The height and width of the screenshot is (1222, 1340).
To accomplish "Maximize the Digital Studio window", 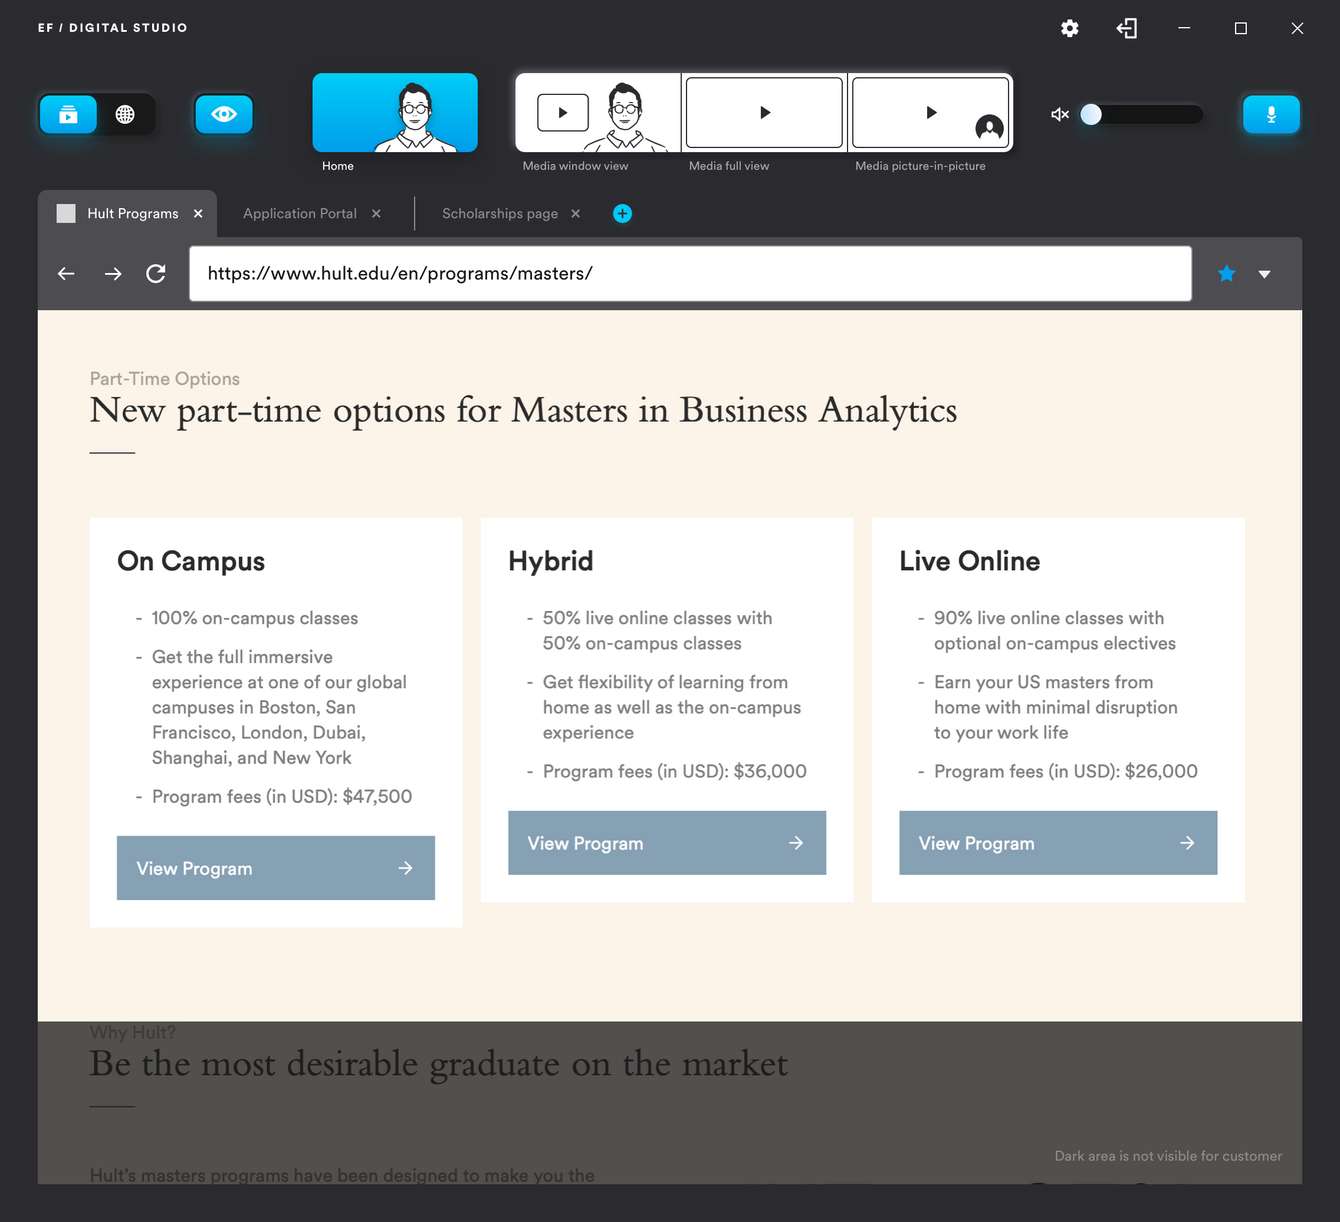I will pyautogui.click(x=1241, y=28).
